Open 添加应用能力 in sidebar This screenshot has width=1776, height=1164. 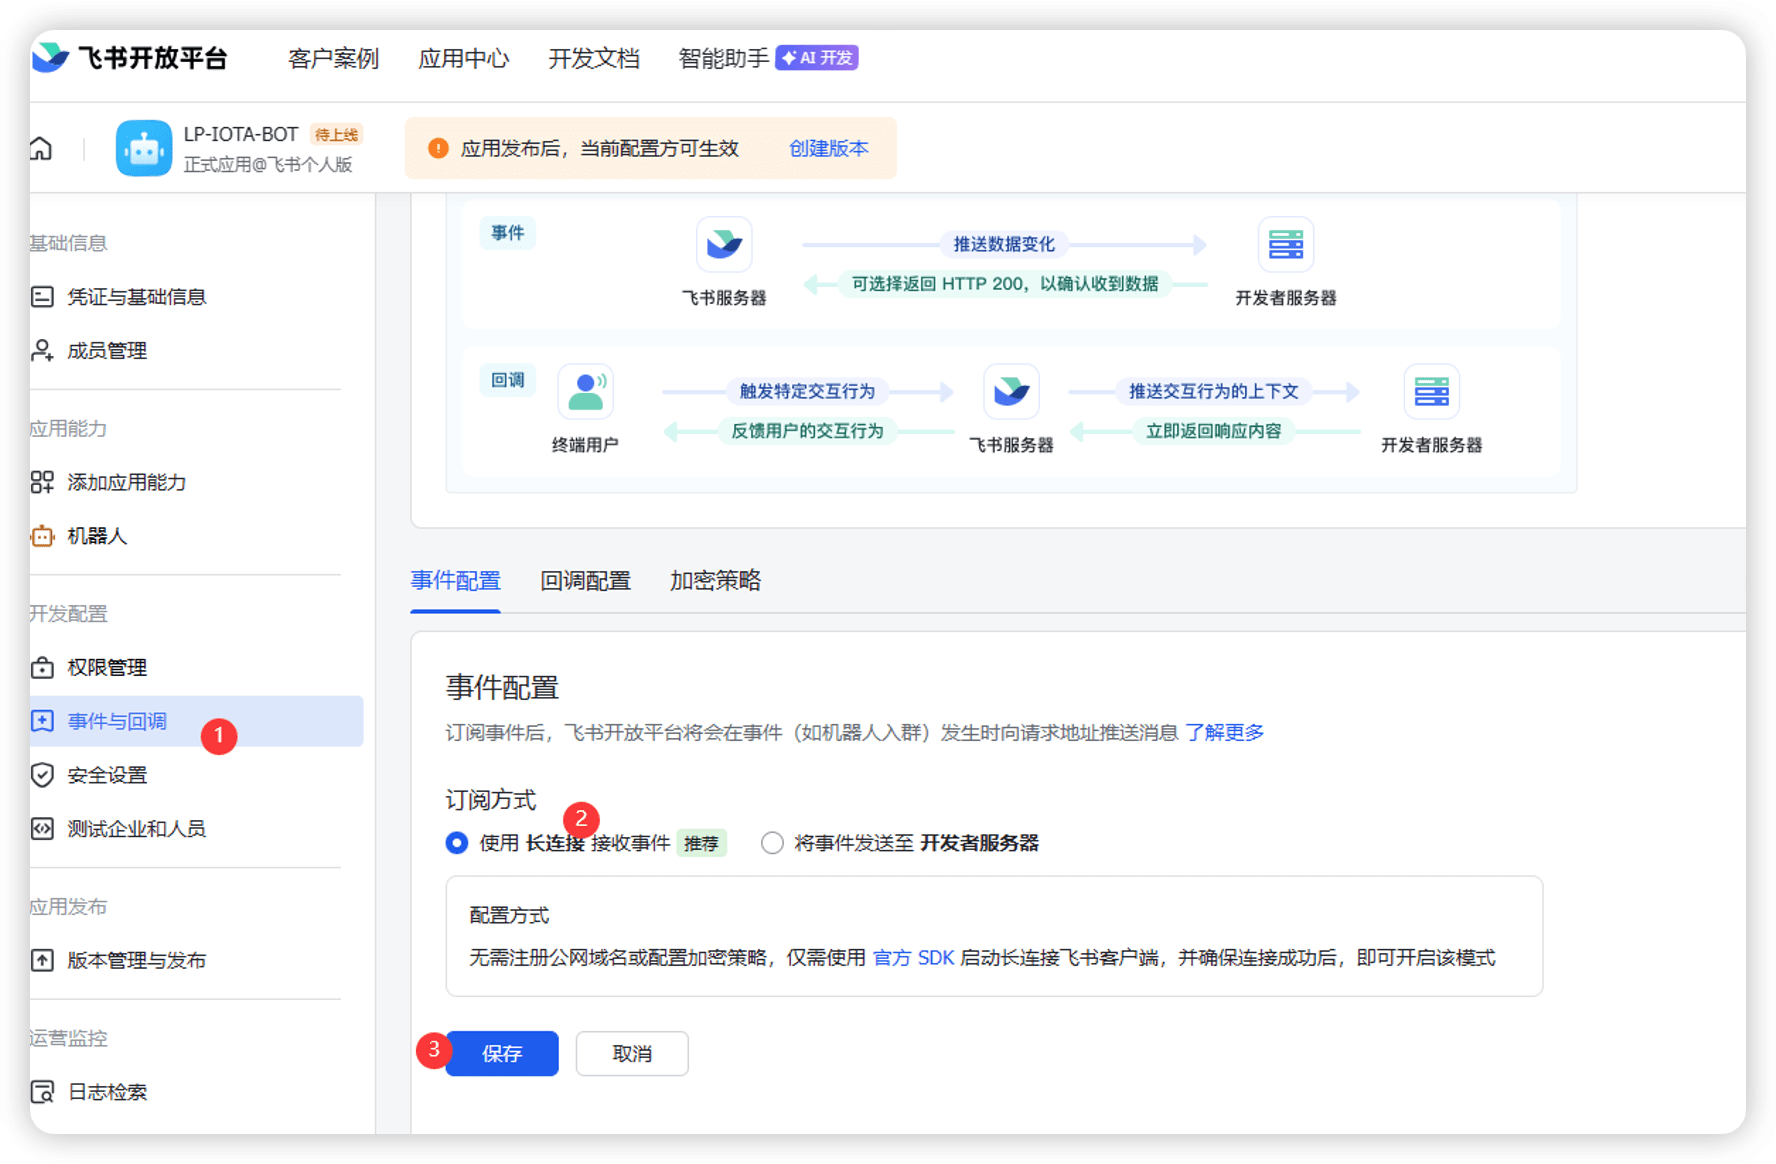(127, 482)
